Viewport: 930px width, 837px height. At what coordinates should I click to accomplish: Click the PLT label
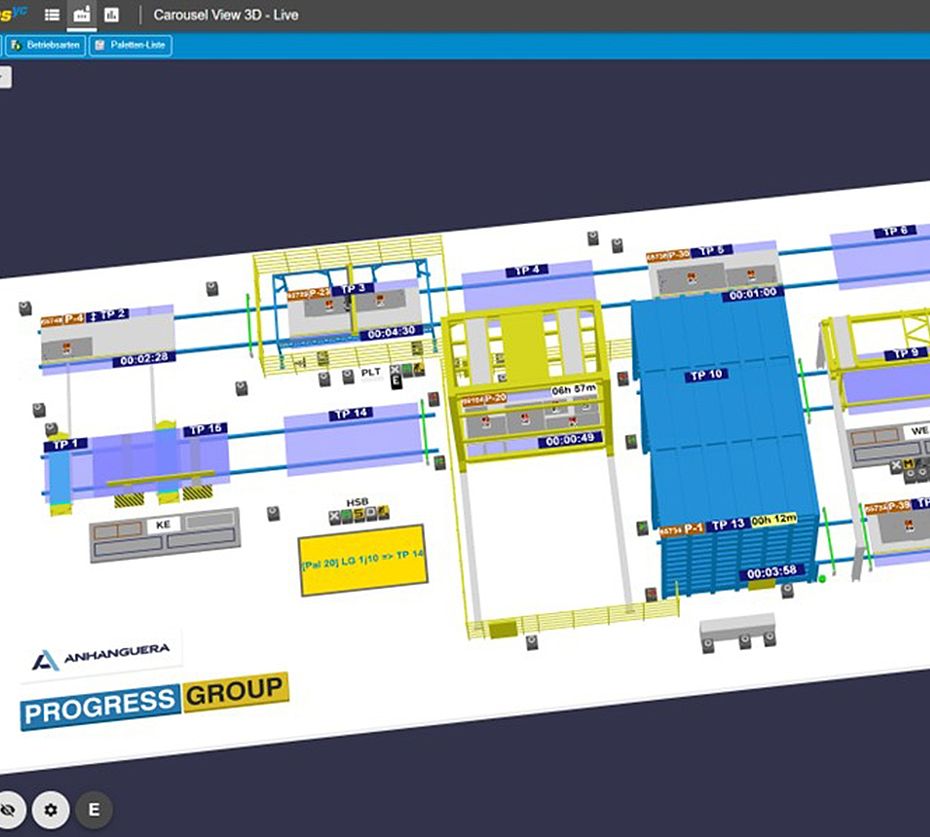pyautogui.click(x=371, y=373)
